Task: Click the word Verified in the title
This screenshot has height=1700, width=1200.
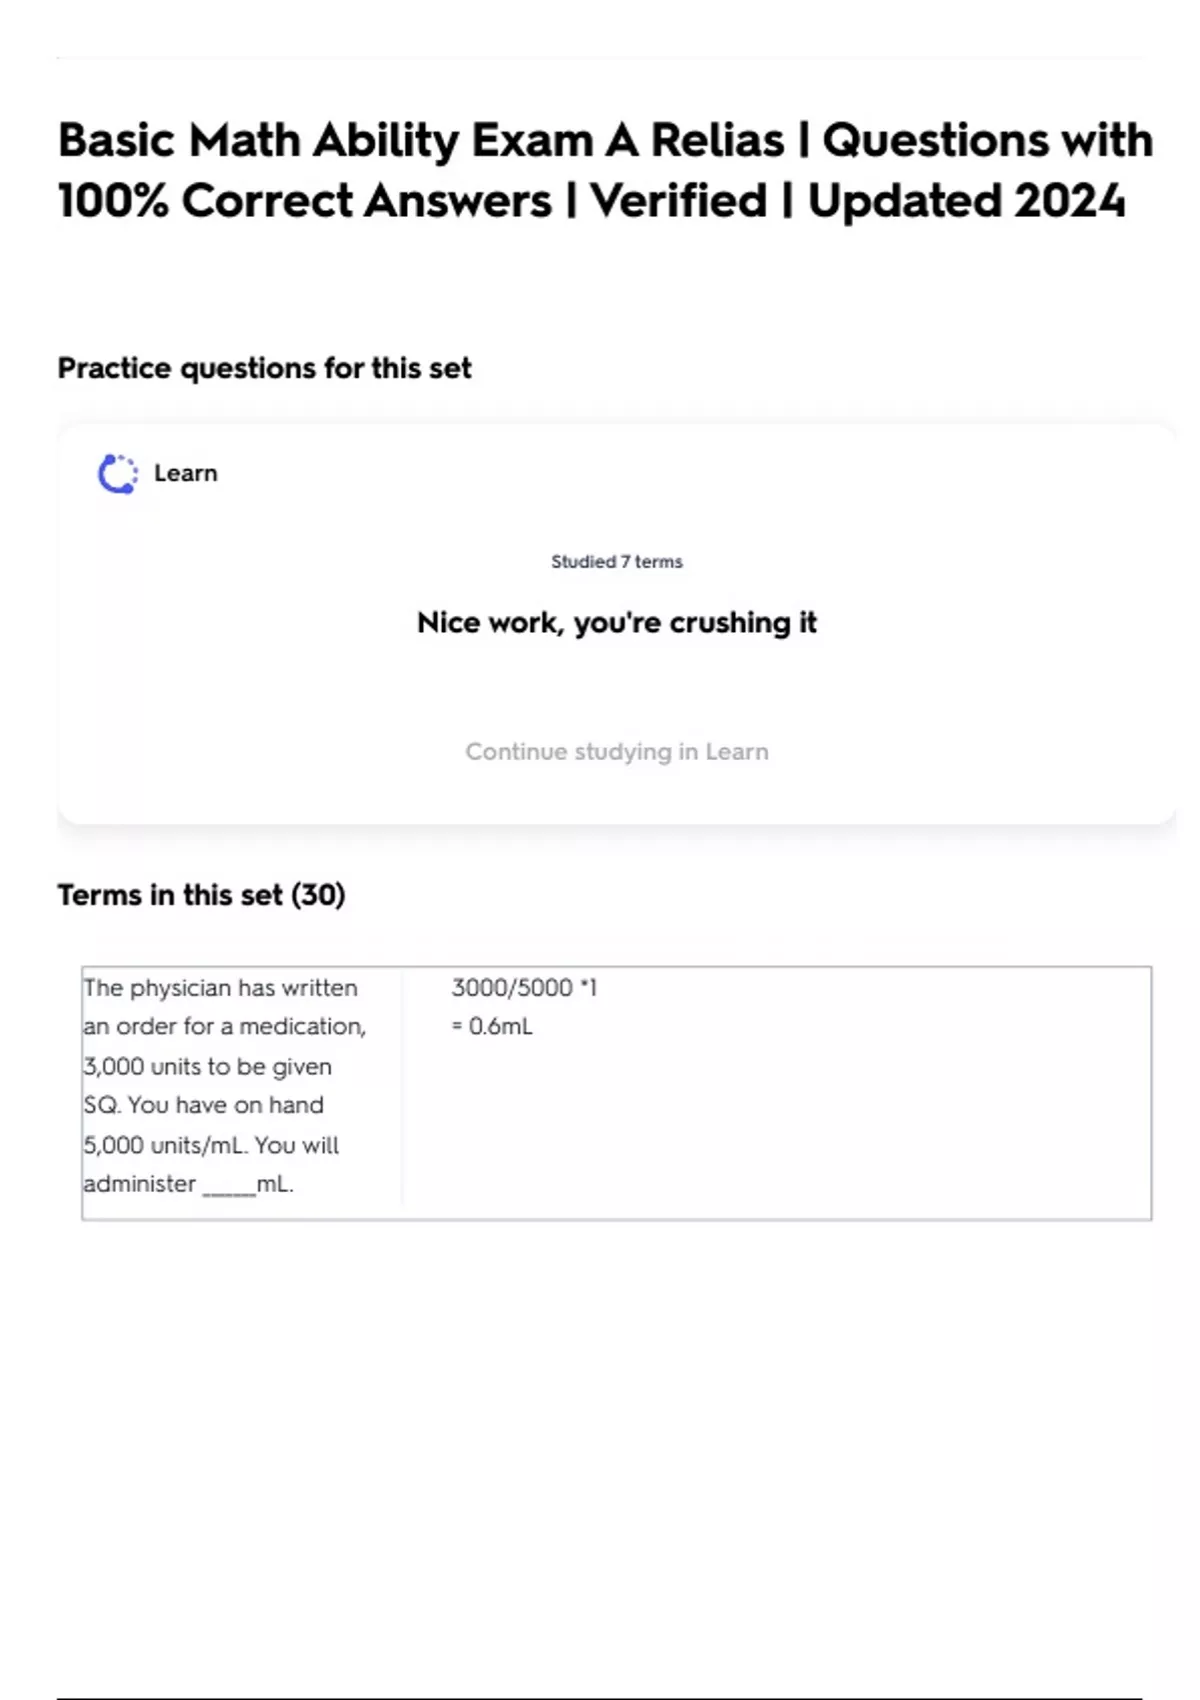Action: (678, 201)
